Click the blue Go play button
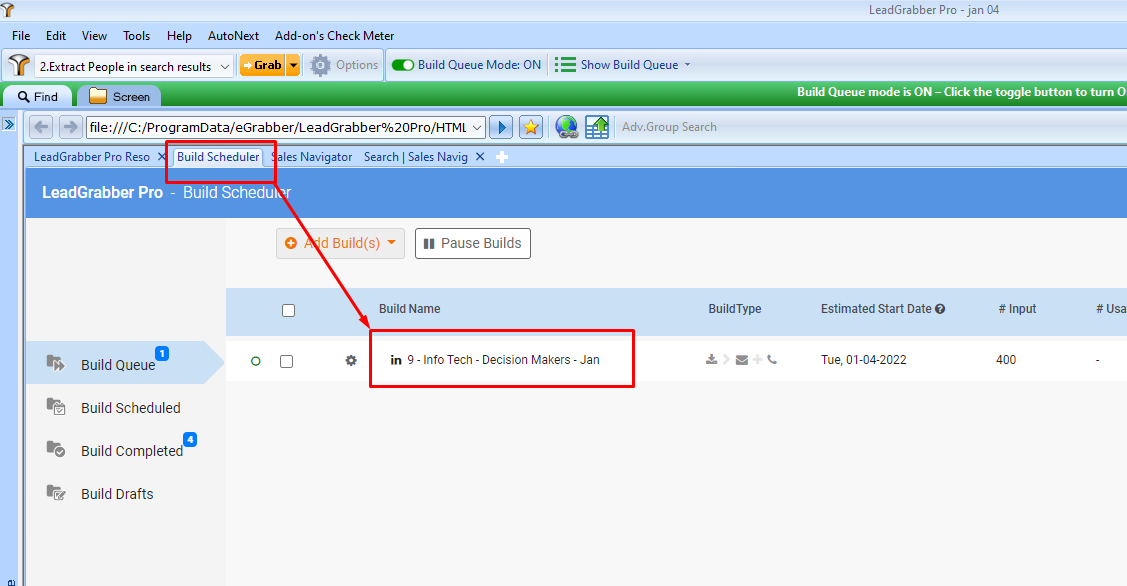This screenshot has width=1127, height=586. [x=501, y=127]
